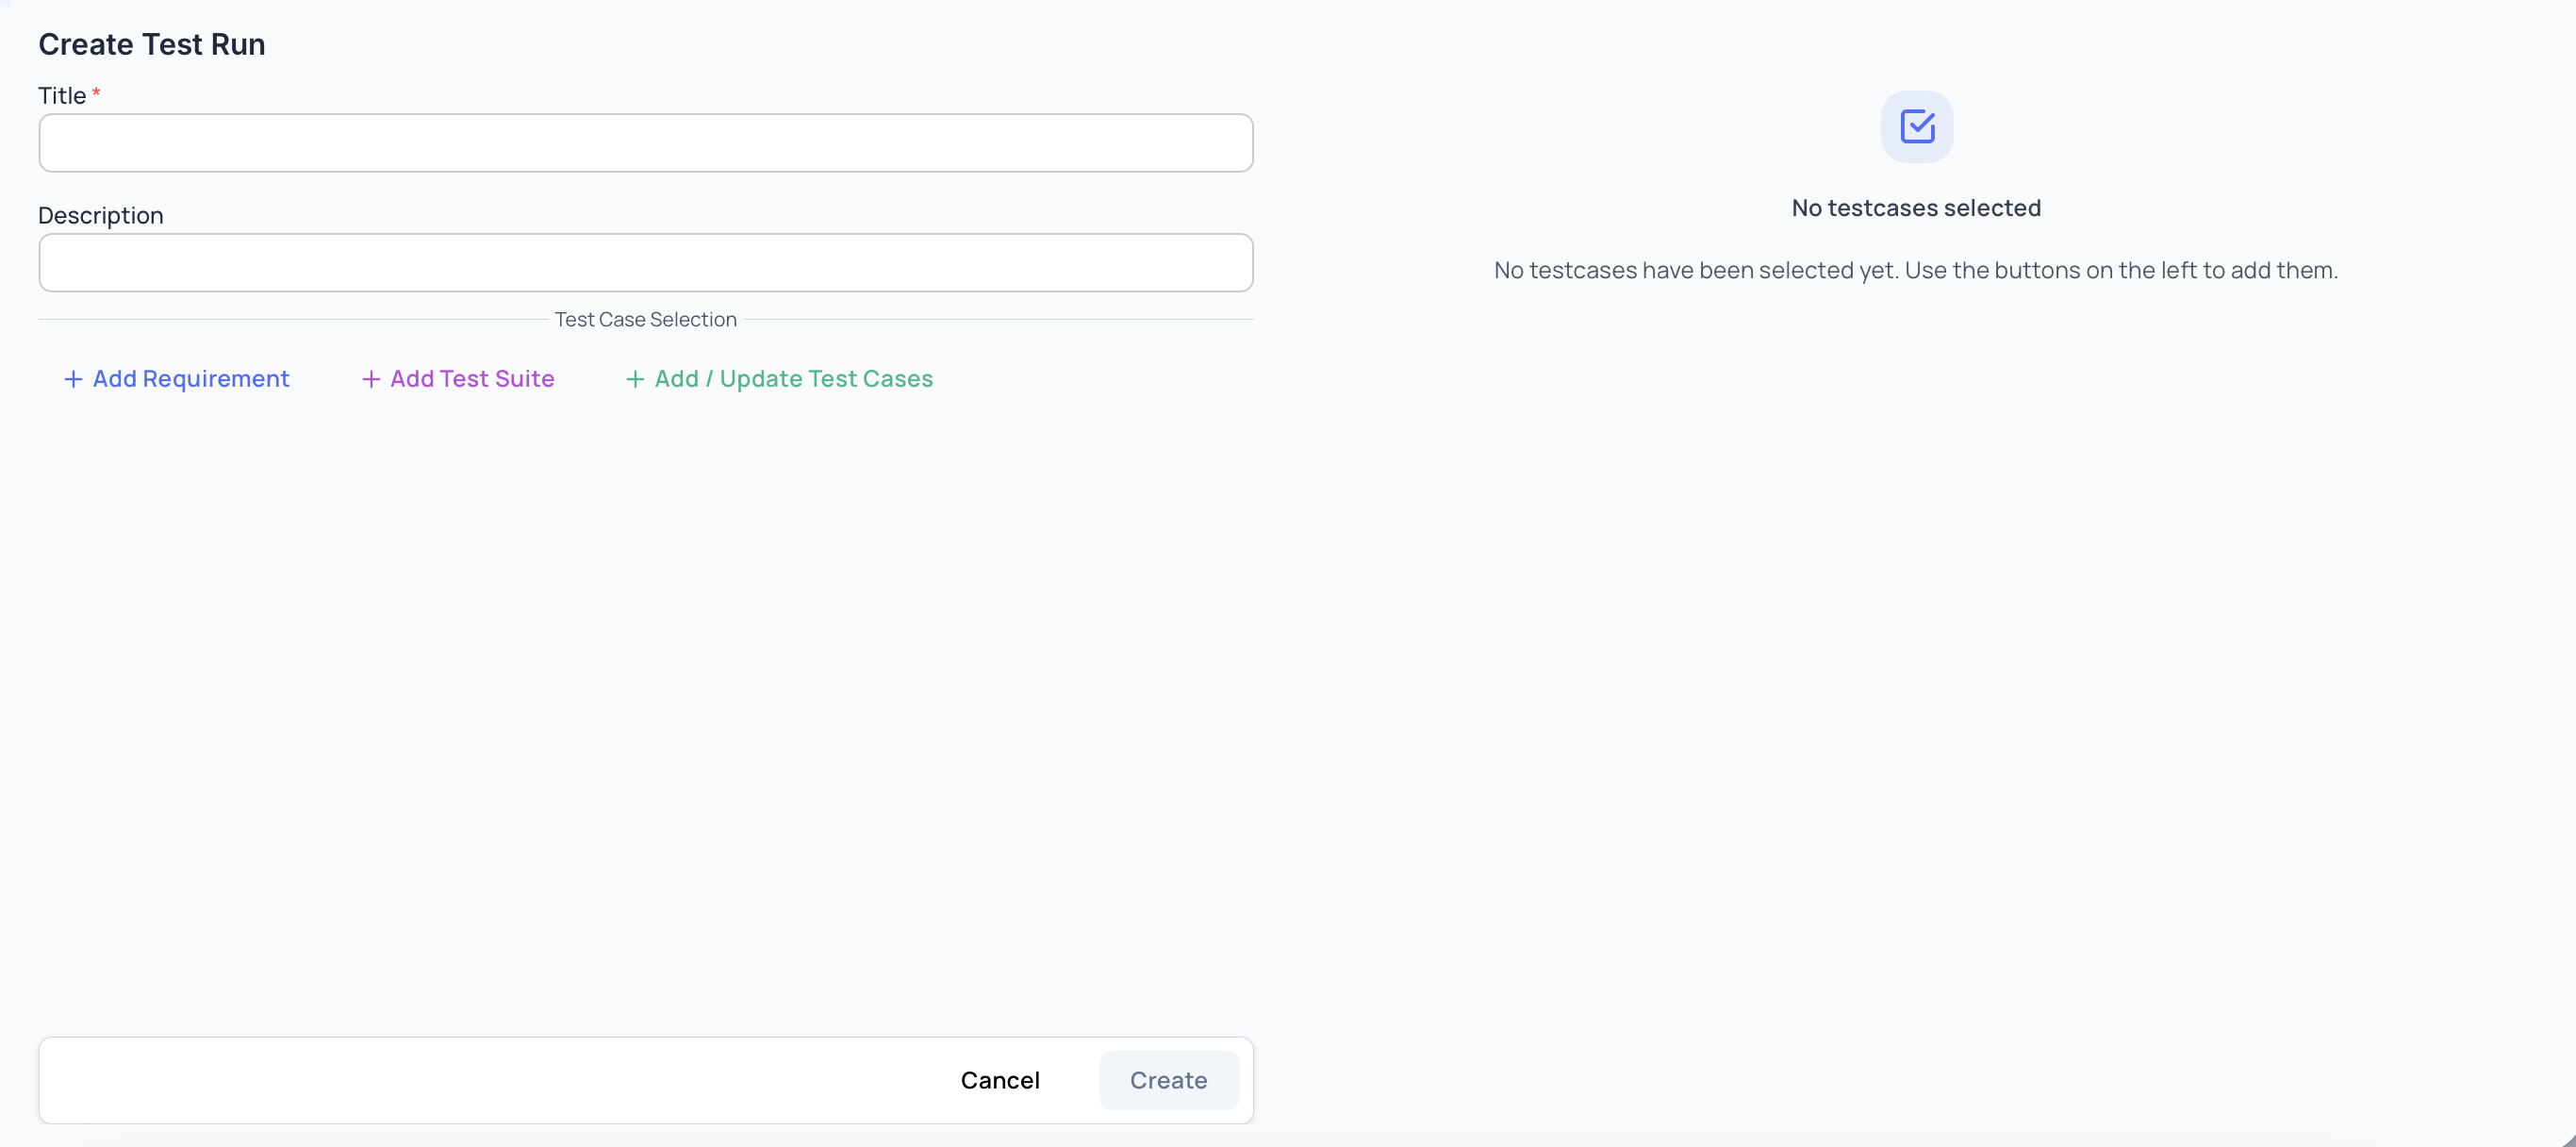This screenshot has width=2576, height=1147.
Task: Click the Test Case Selection section divider label
Action: [x=645, y=319]
